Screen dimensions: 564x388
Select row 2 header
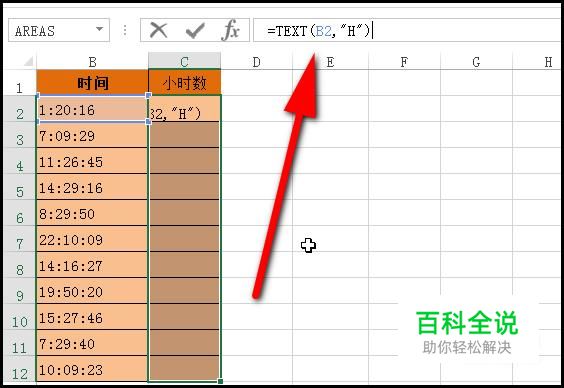[x=20, y=109]
